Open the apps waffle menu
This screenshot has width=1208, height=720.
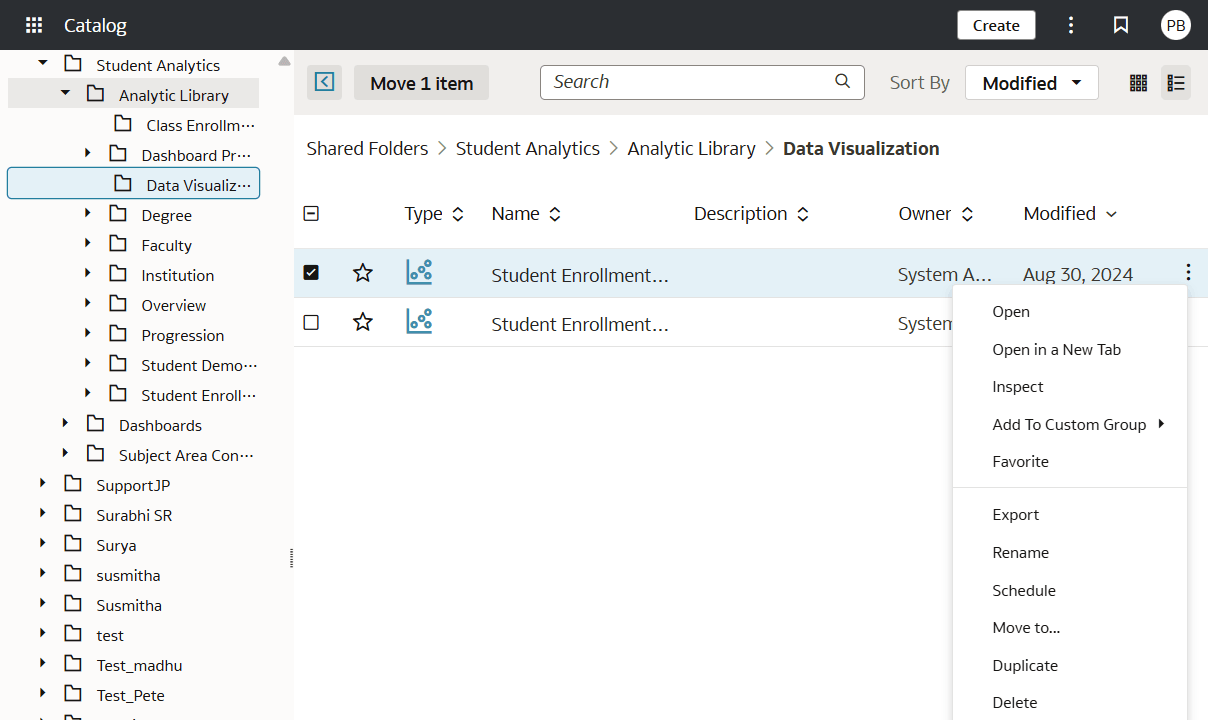pyautogui.click(x=33, y=25)
